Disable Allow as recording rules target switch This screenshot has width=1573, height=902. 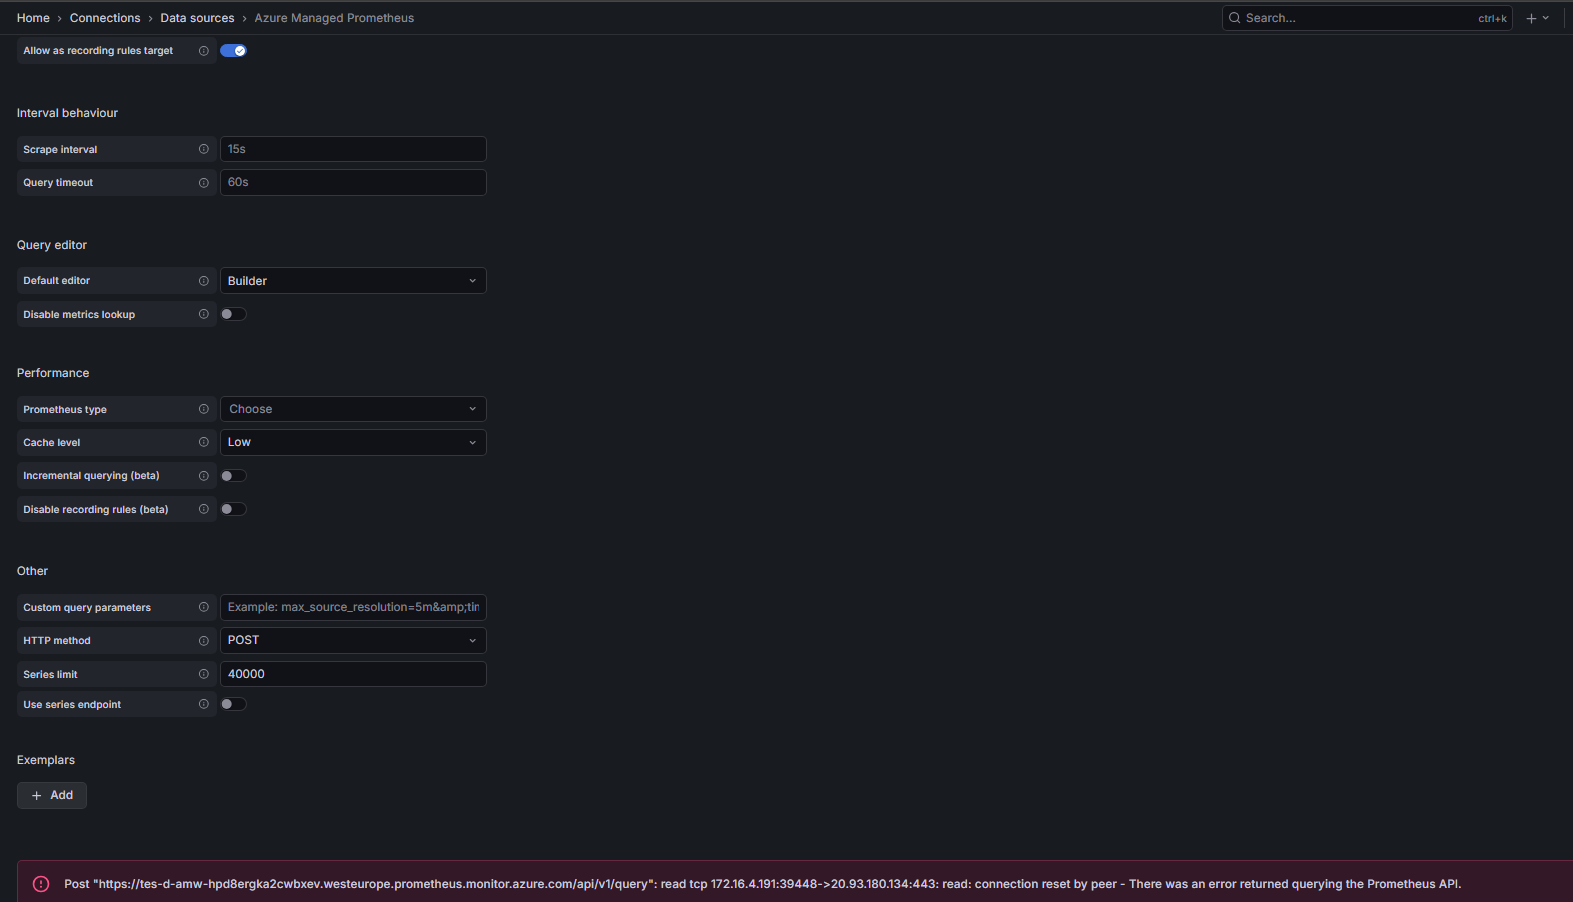click(233, 51)
